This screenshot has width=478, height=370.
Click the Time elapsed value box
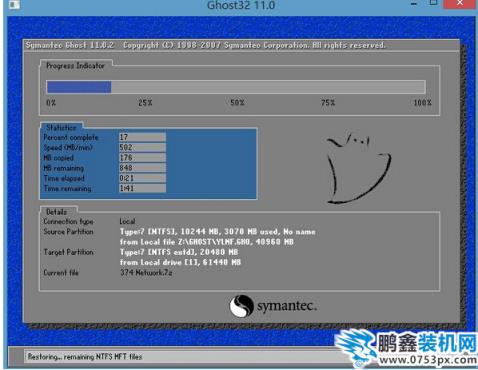142,178
